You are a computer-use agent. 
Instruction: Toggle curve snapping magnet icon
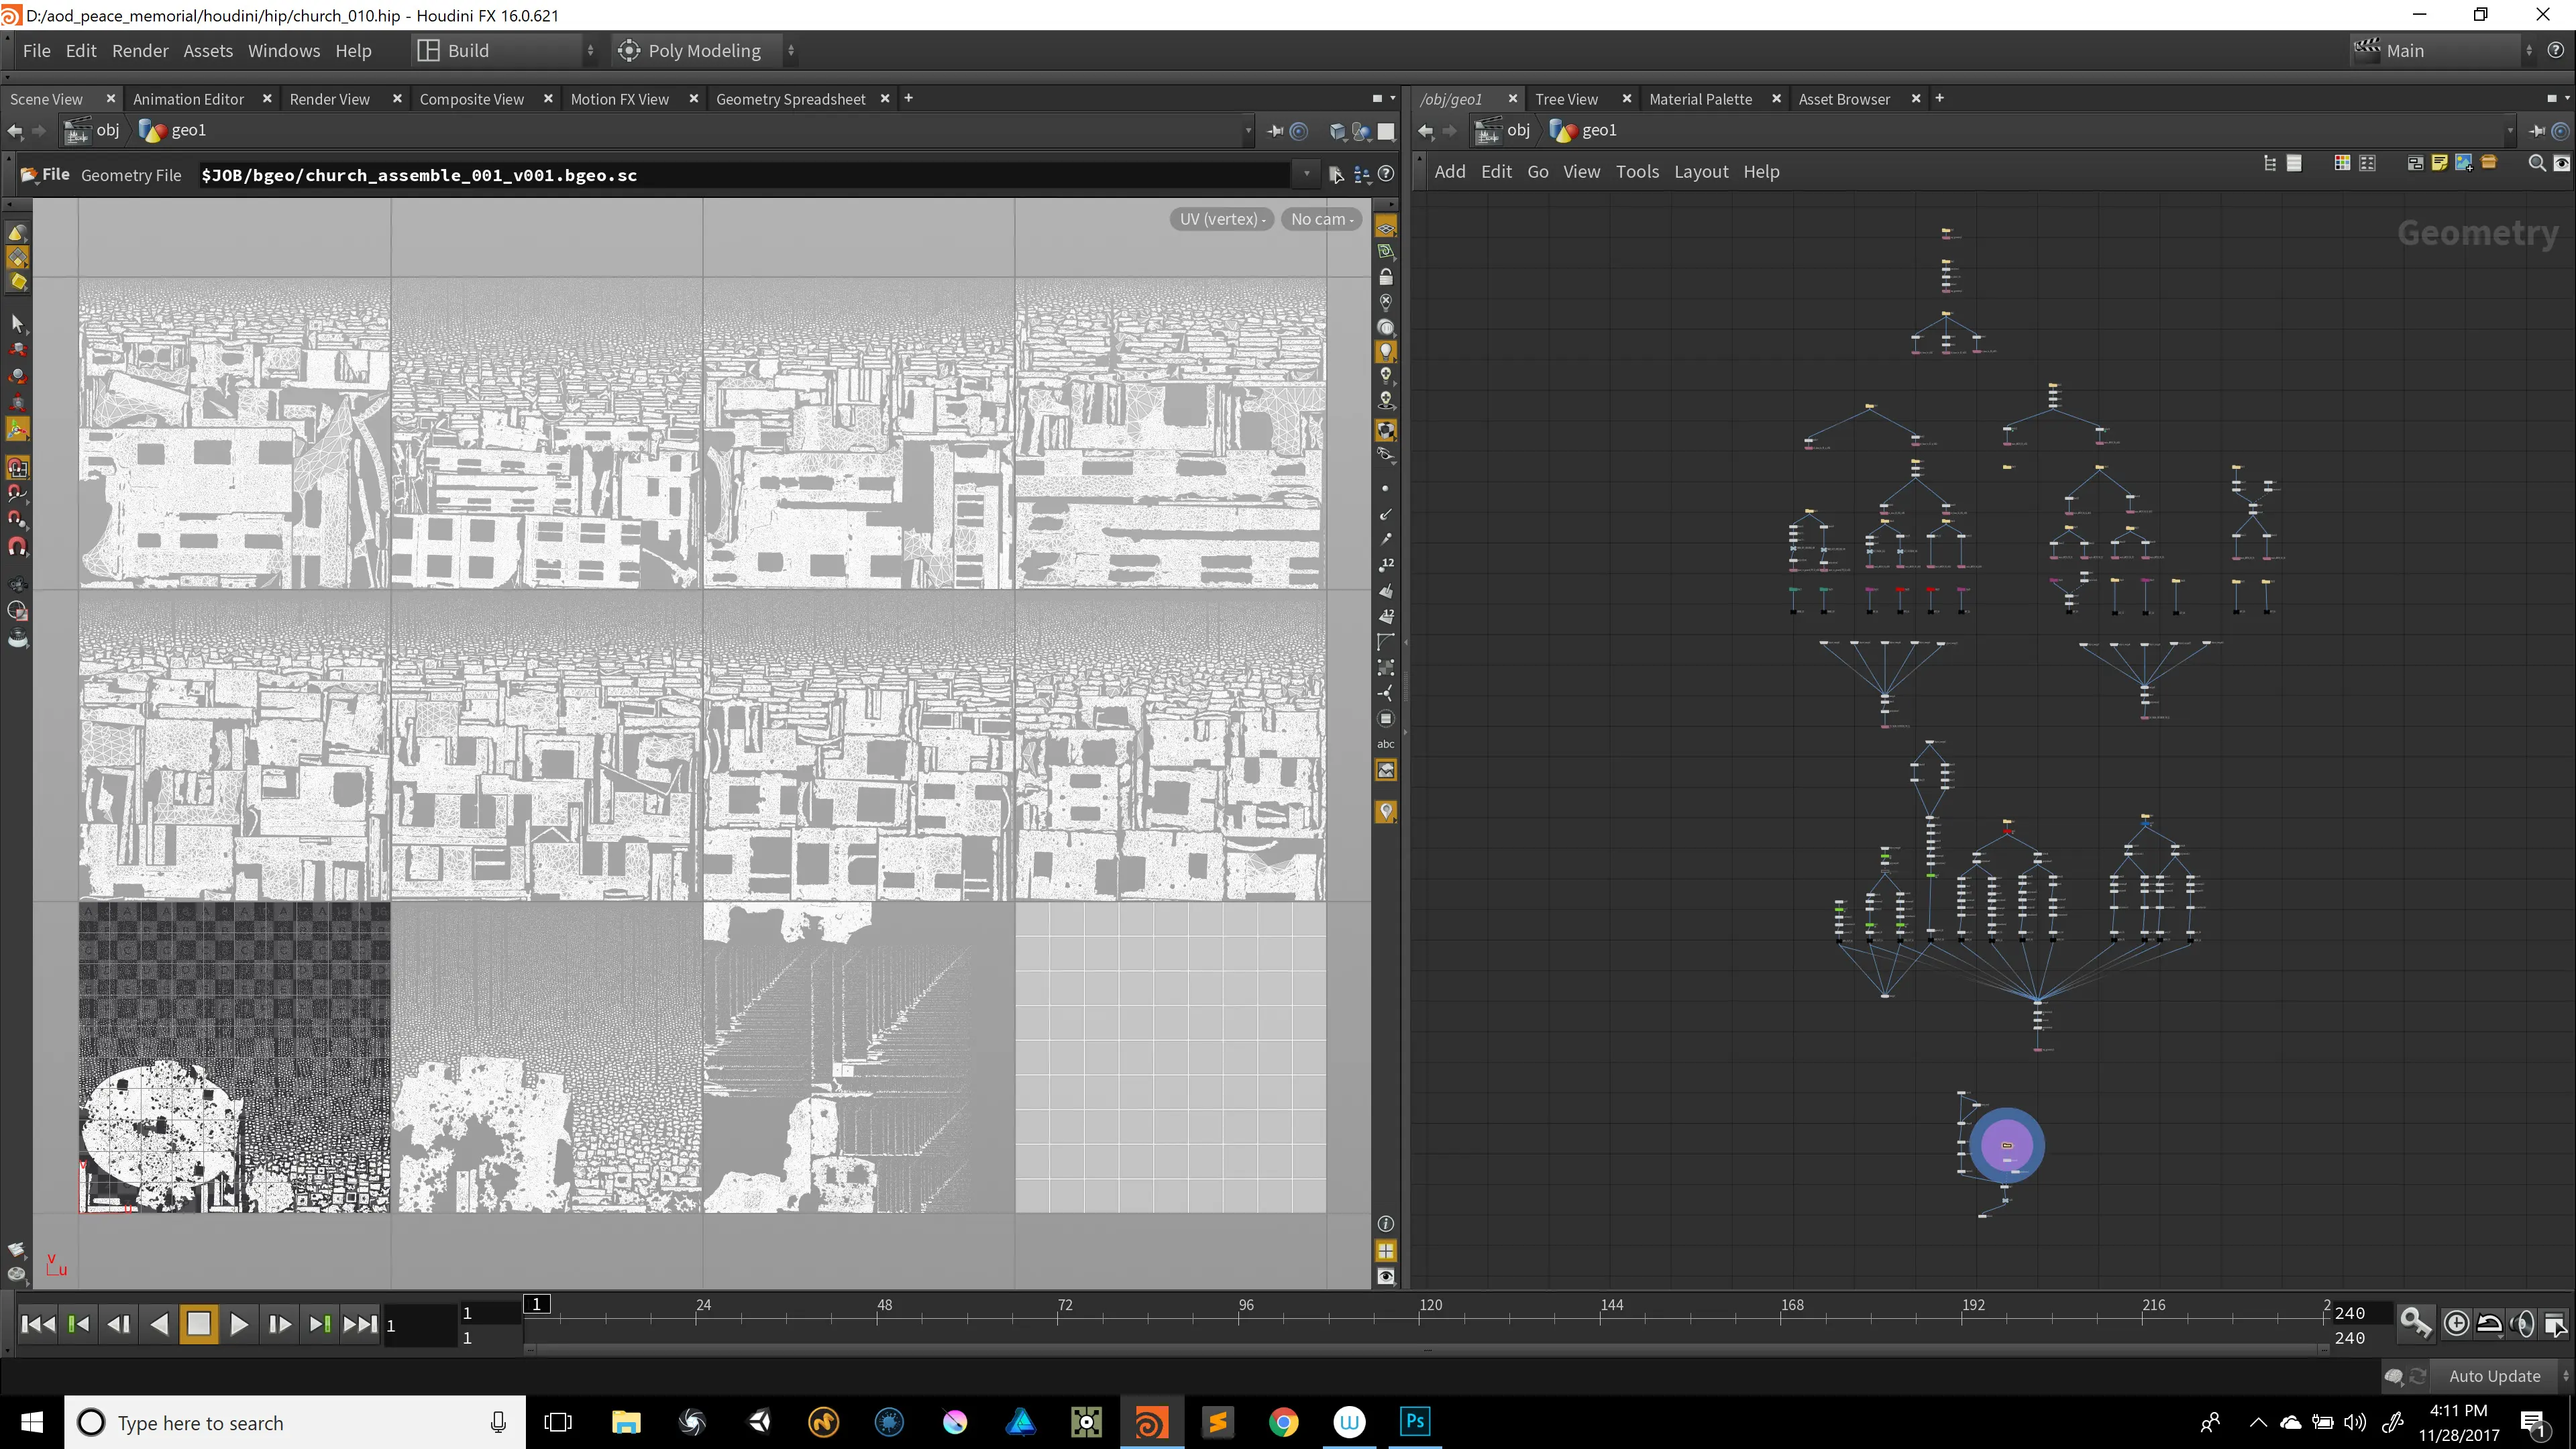pos(17,493)
